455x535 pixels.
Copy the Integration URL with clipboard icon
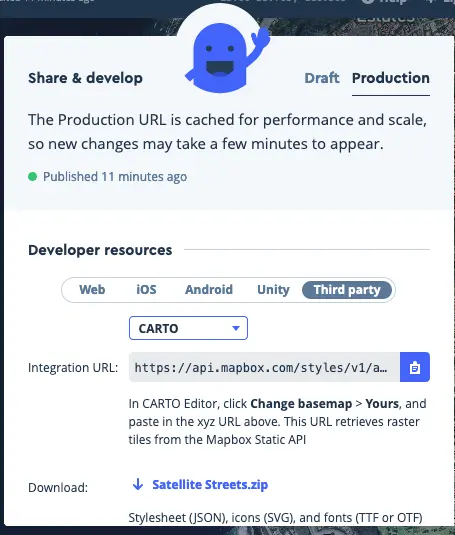(415, 367)
